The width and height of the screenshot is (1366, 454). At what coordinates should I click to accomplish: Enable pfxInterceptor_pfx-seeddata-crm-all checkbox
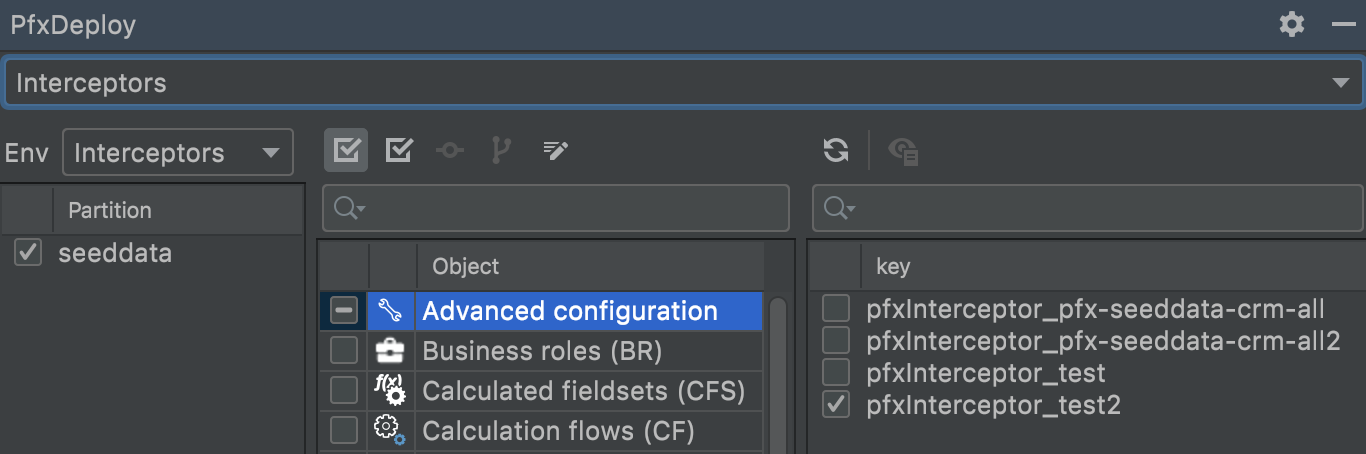pos(836,309)
